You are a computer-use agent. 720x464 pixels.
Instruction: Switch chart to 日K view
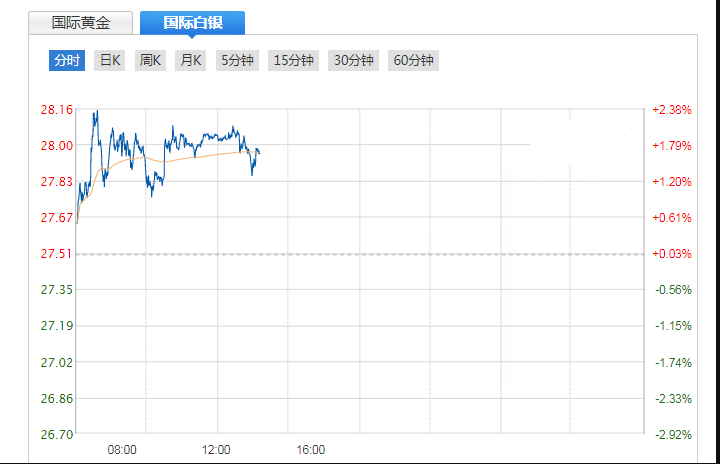(x=109, y=61)
